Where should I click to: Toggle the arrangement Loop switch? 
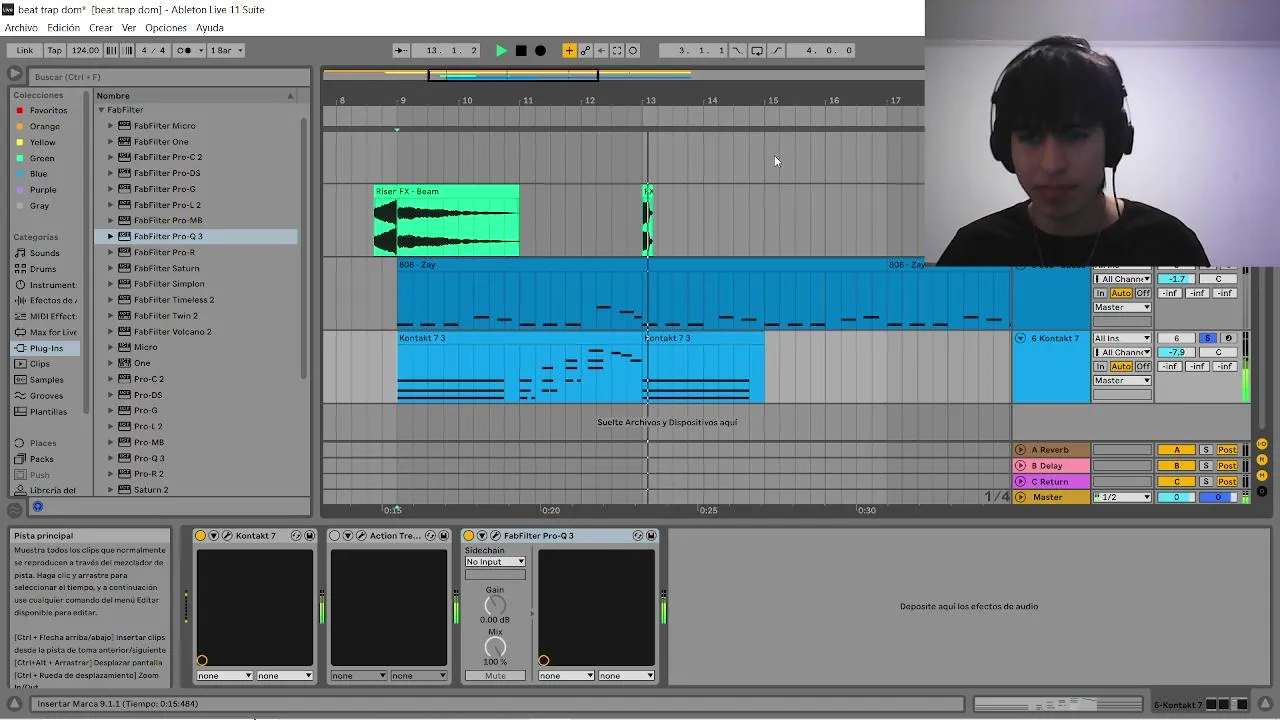click(757, 50)
